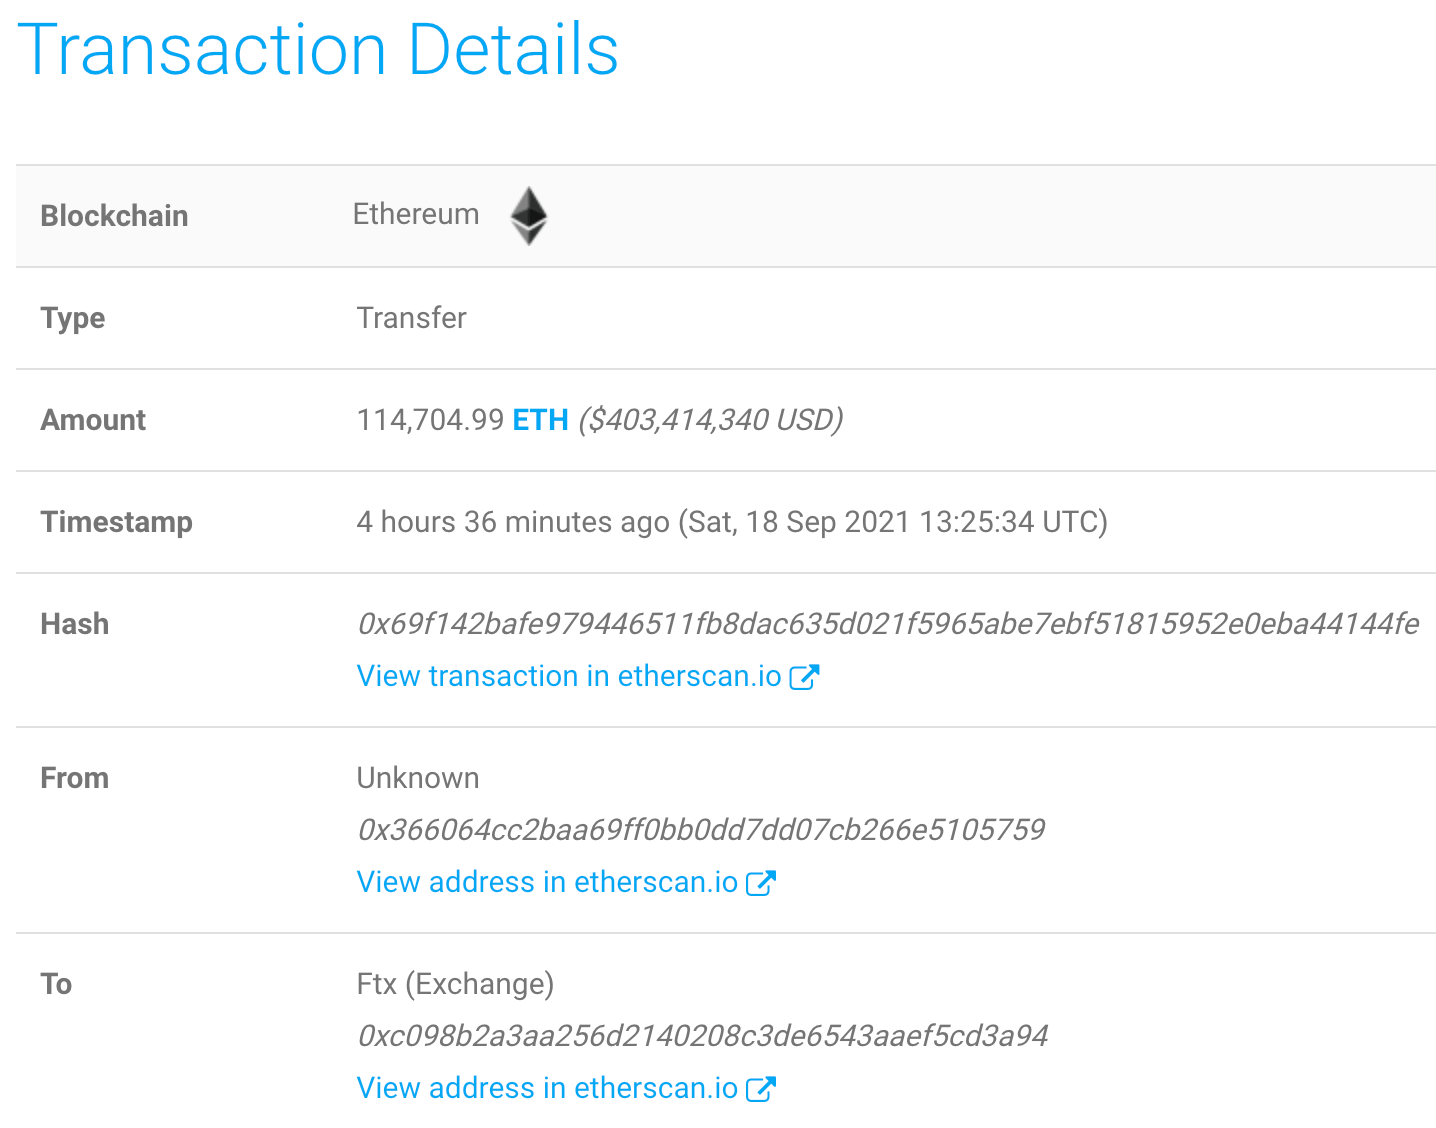Viewport: 1436px width, 1128px height.
Task: Click the Blockchain row label
Action: [x=114, y=216]
